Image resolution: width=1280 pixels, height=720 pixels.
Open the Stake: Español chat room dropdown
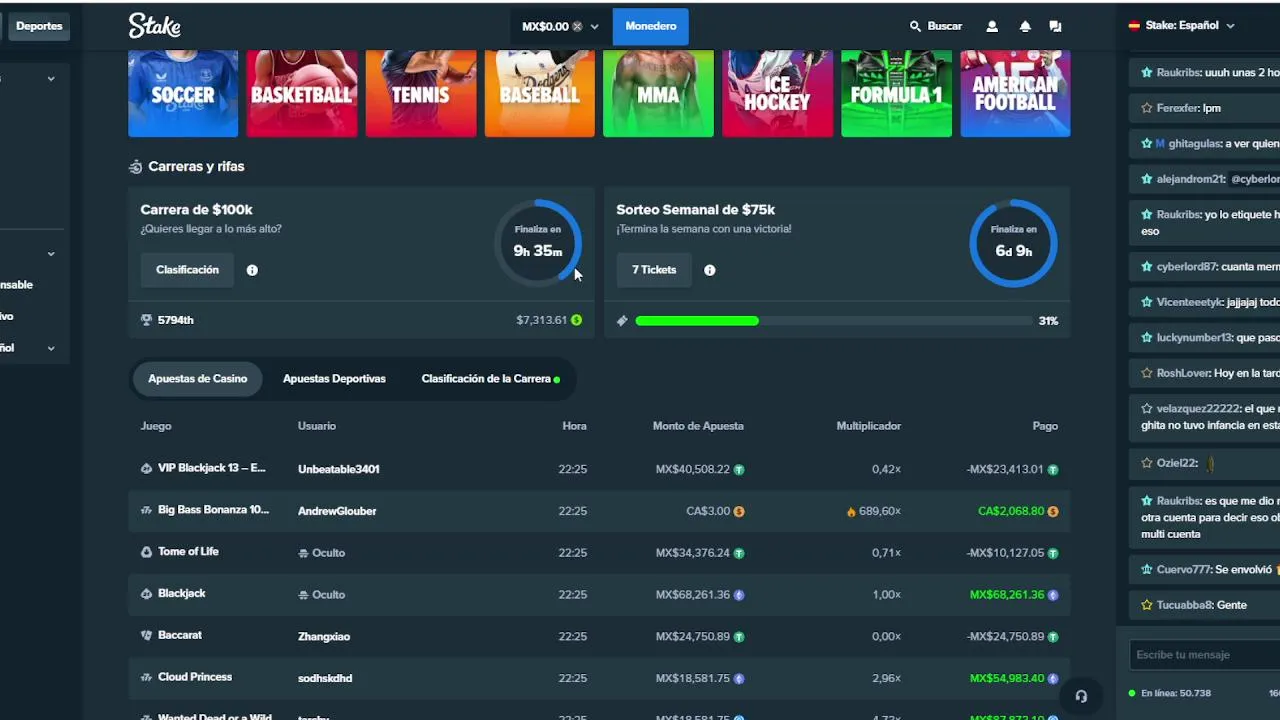[1181, 26]
